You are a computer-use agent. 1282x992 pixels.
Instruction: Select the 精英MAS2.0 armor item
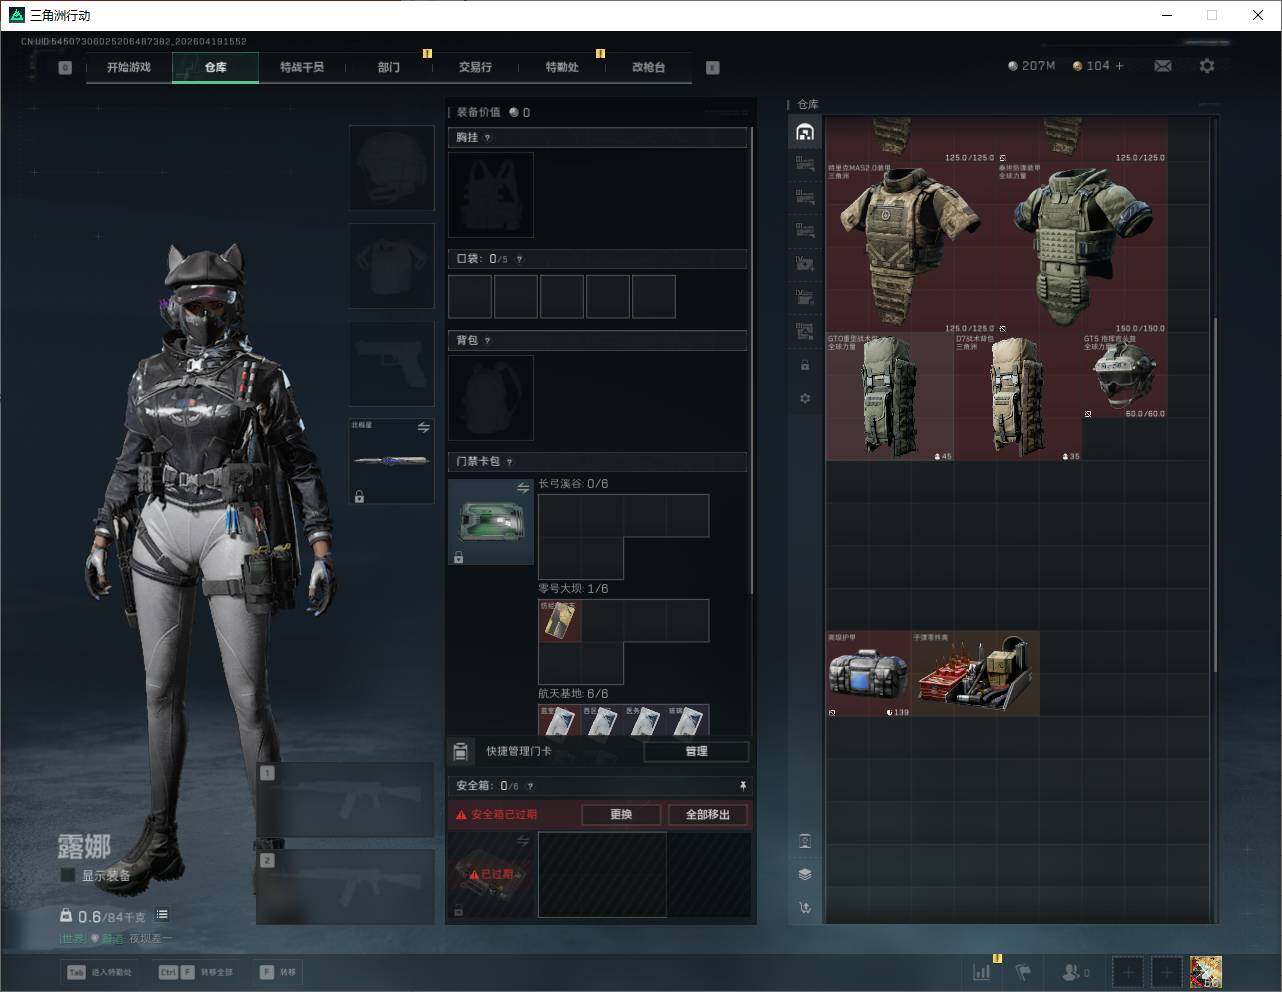(x=911, y=246)
